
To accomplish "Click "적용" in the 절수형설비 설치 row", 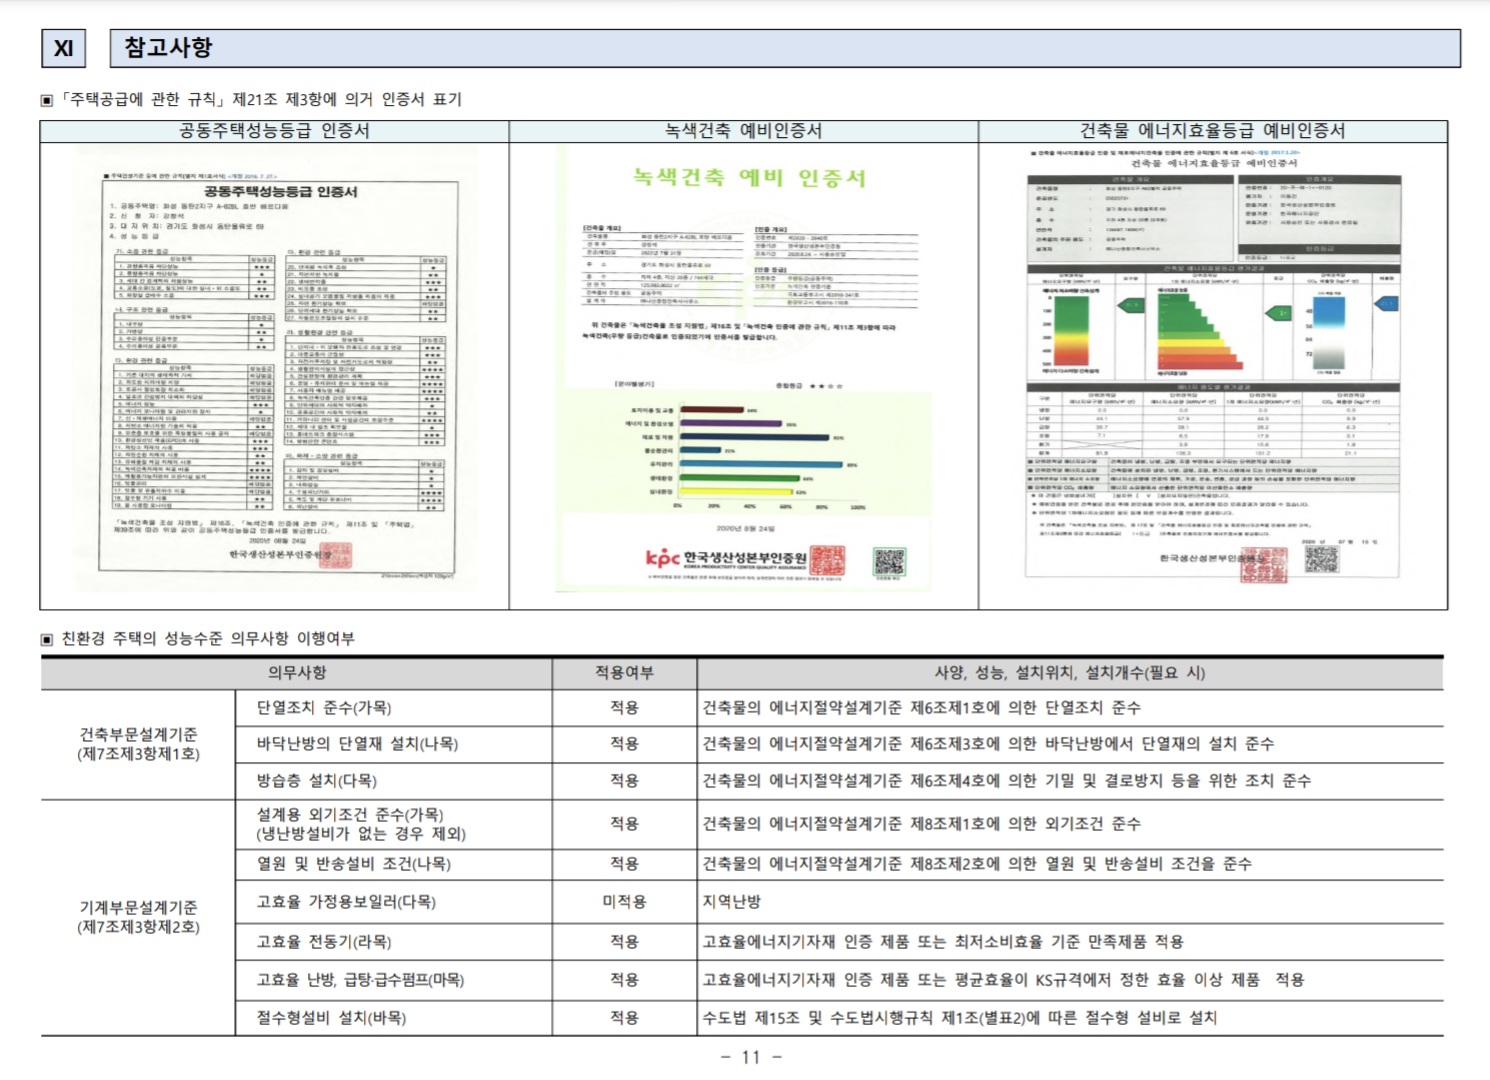I will 625,1018.
